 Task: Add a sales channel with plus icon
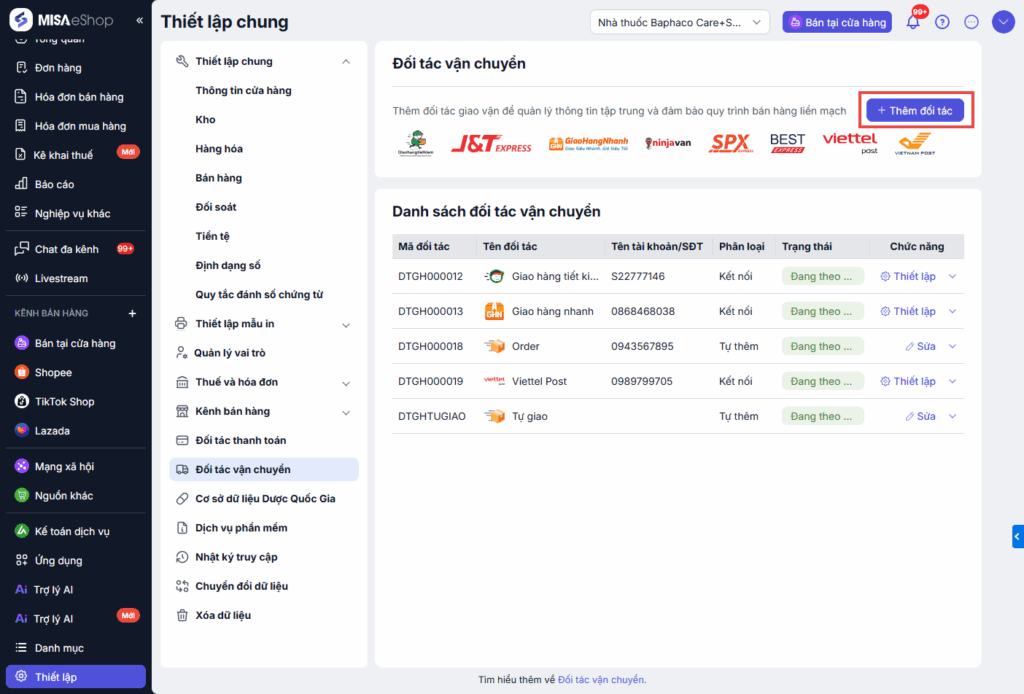[132, 313]
